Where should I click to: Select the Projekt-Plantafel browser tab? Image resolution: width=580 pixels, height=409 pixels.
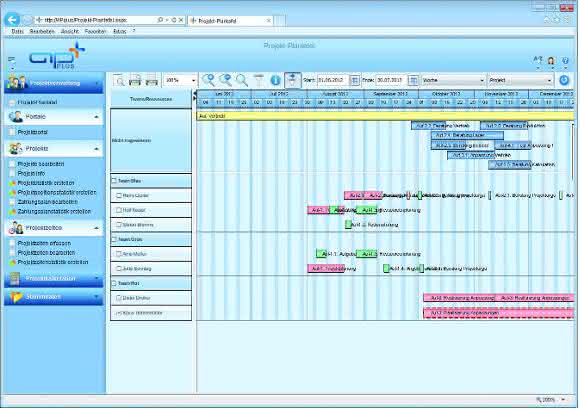[230, 21]
